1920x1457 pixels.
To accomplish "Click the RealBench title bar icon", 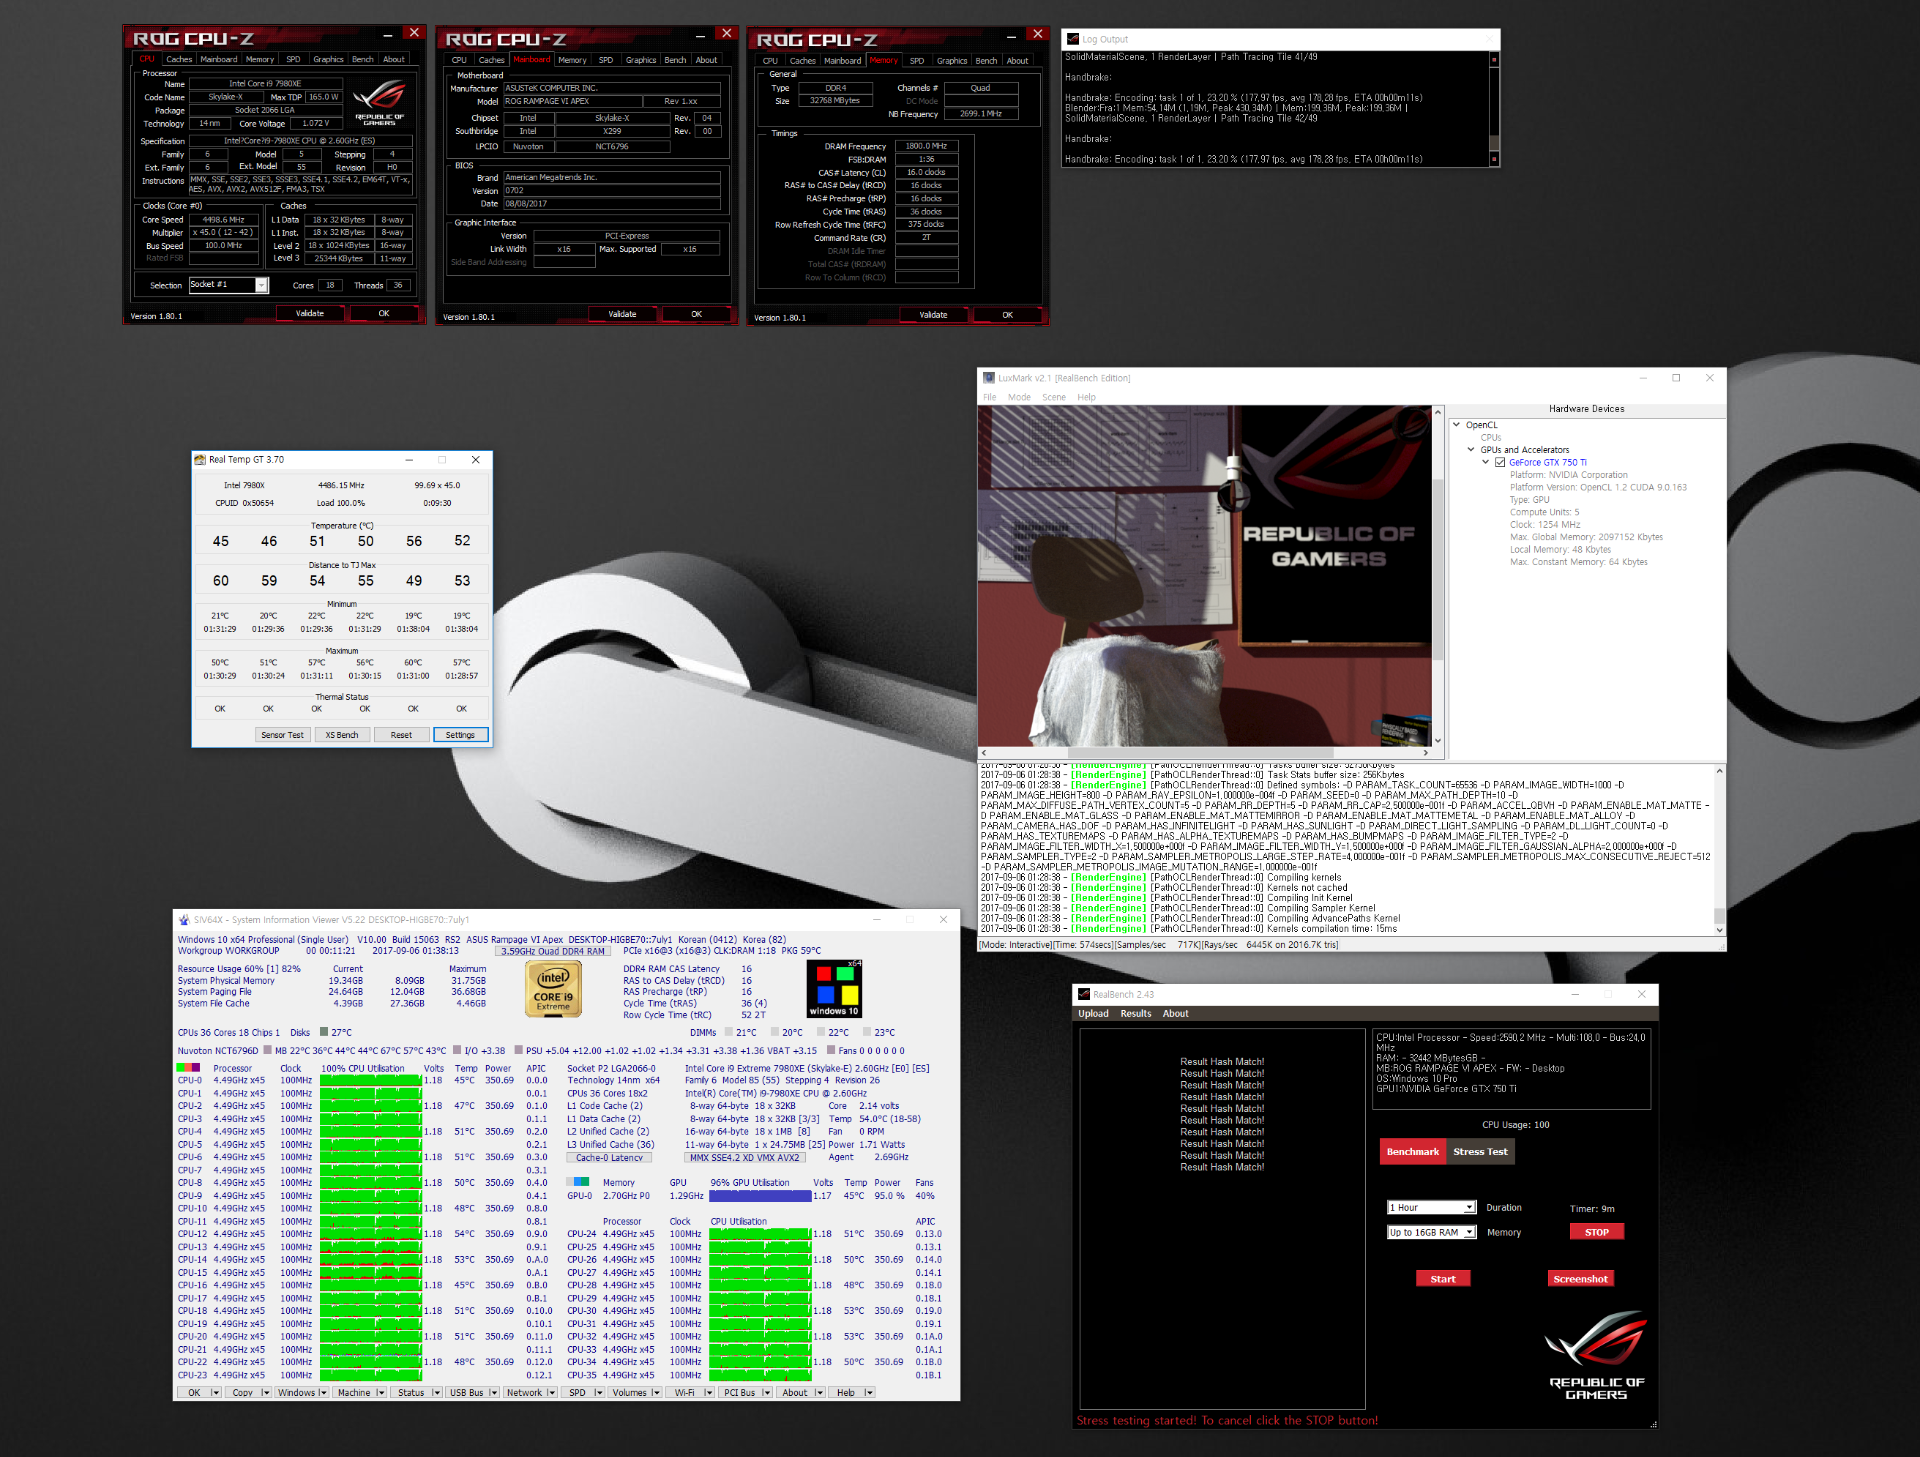I will point(1083,994).
